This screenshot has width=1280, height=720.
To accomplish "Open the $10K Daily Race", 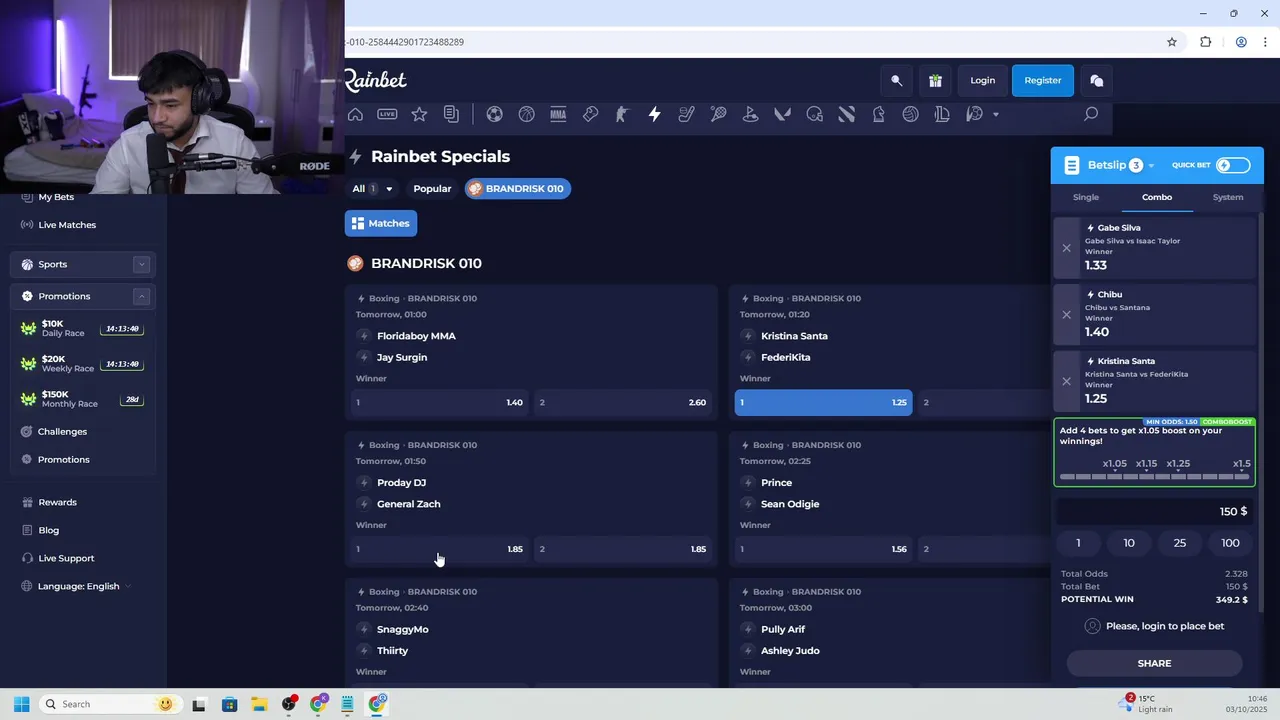I will click(x=82, y=328).
